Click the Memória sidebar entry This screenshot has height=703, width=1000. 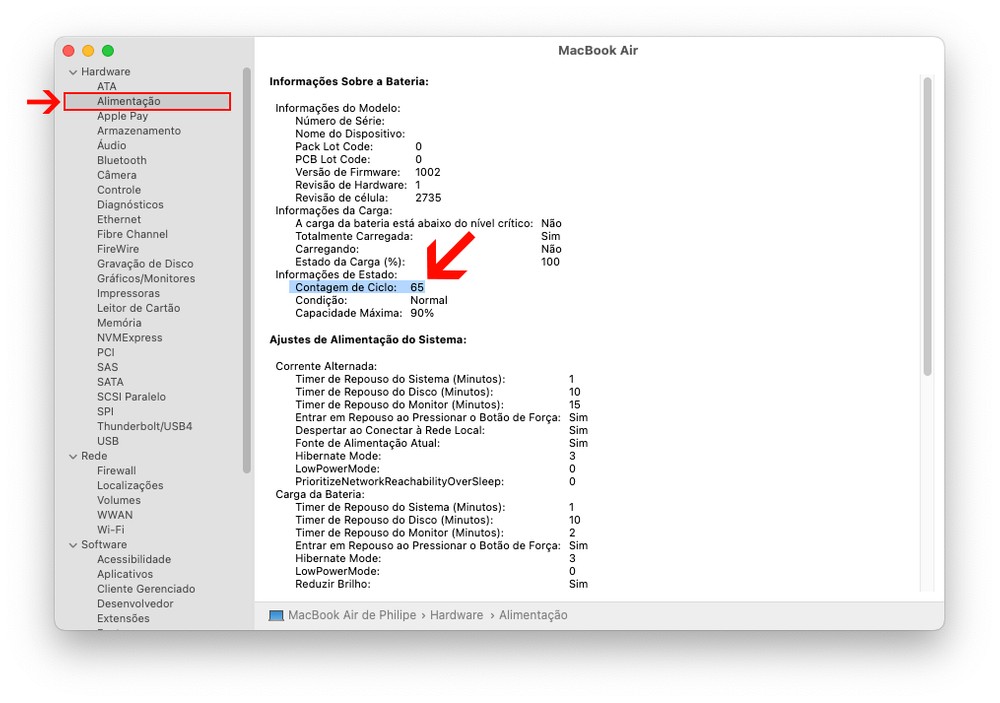[x=119, y=323]
